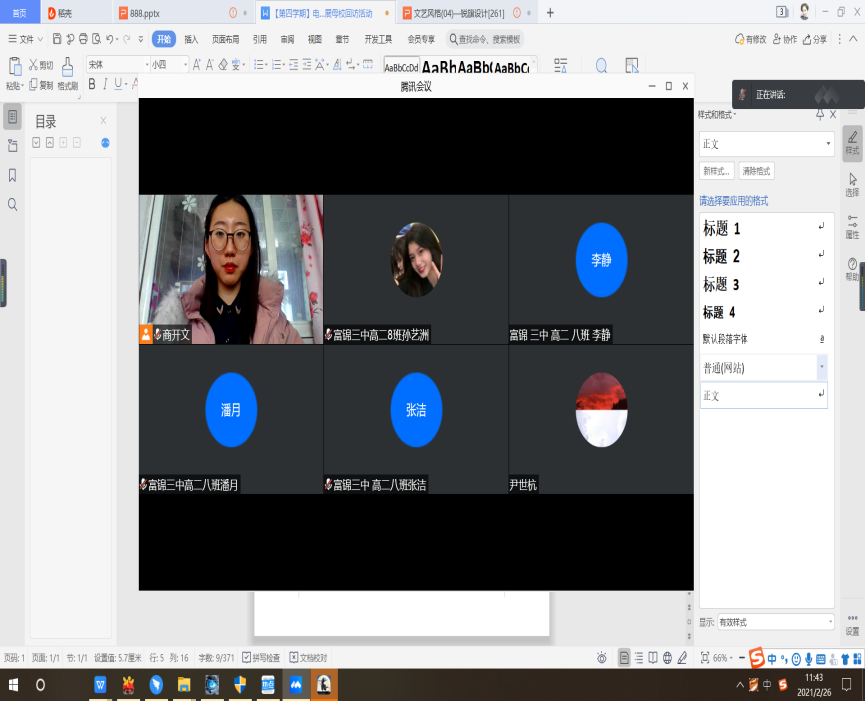
Task: Toggle the Styles (样式) pane button
Action: click(852, 143)
